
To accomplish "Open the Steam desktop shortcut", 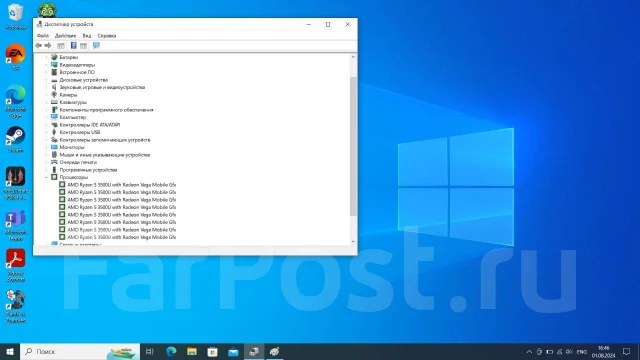I will tap(16, 139).
